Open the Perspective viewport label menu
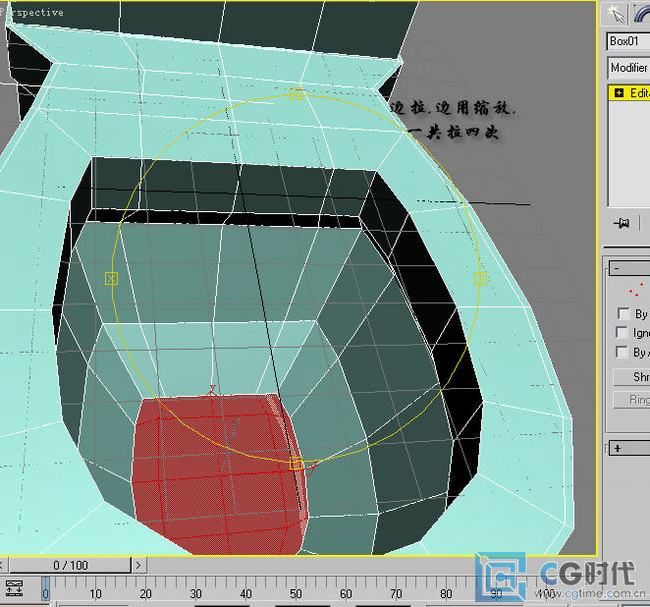 (x=32, y=12)
